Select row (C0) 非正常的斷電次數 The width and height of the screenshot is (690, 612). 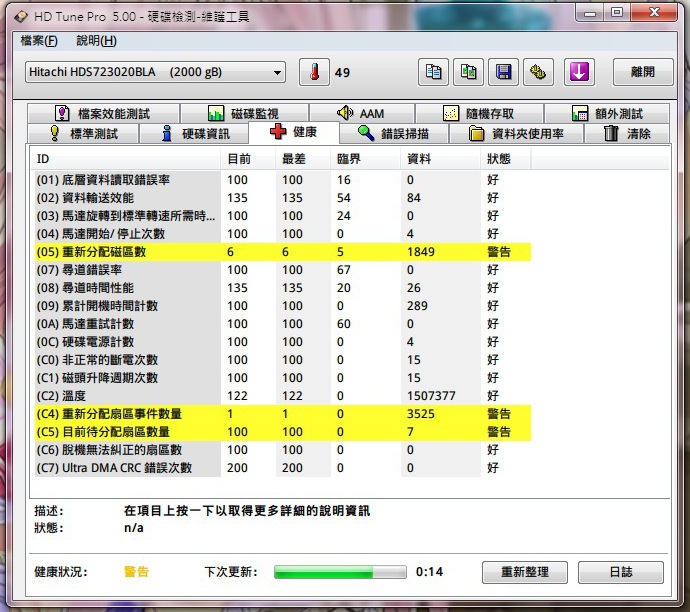click(283, 360)
